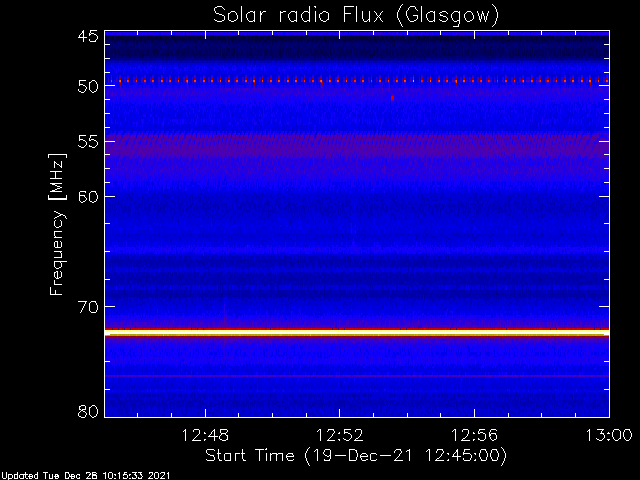This screenshot has height=480, width=640.
Task: Click the isolated red spot near 51 MHz
Action: click(392, 98)
